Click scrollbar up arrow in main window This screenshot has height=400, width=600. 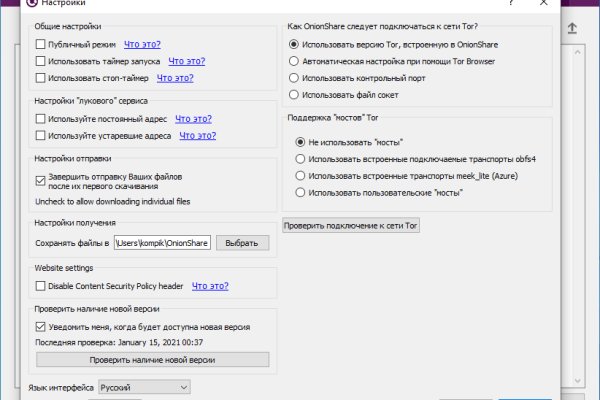pyautogui.click(x=577, y=52)
